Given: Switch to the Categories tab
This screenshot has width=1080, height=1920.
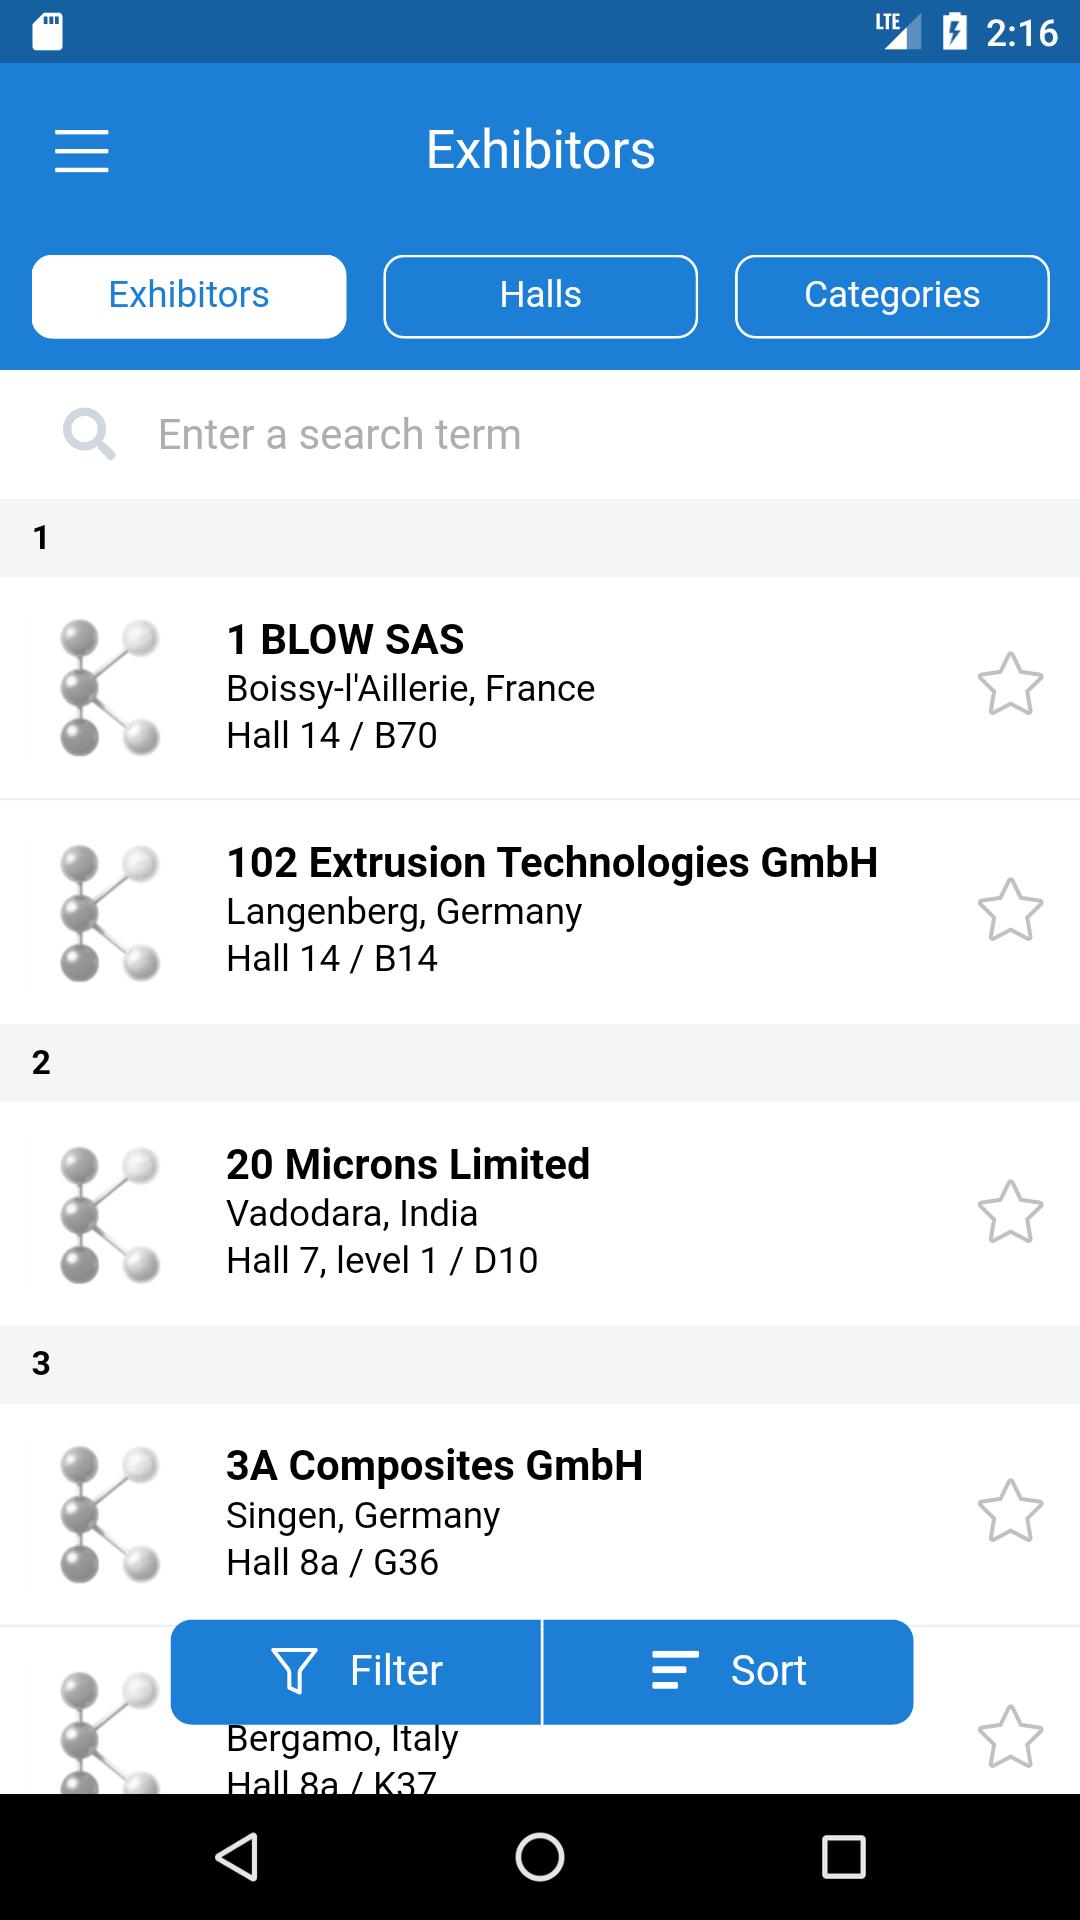Looking at the screenshot, I should [x=892, y=296].
